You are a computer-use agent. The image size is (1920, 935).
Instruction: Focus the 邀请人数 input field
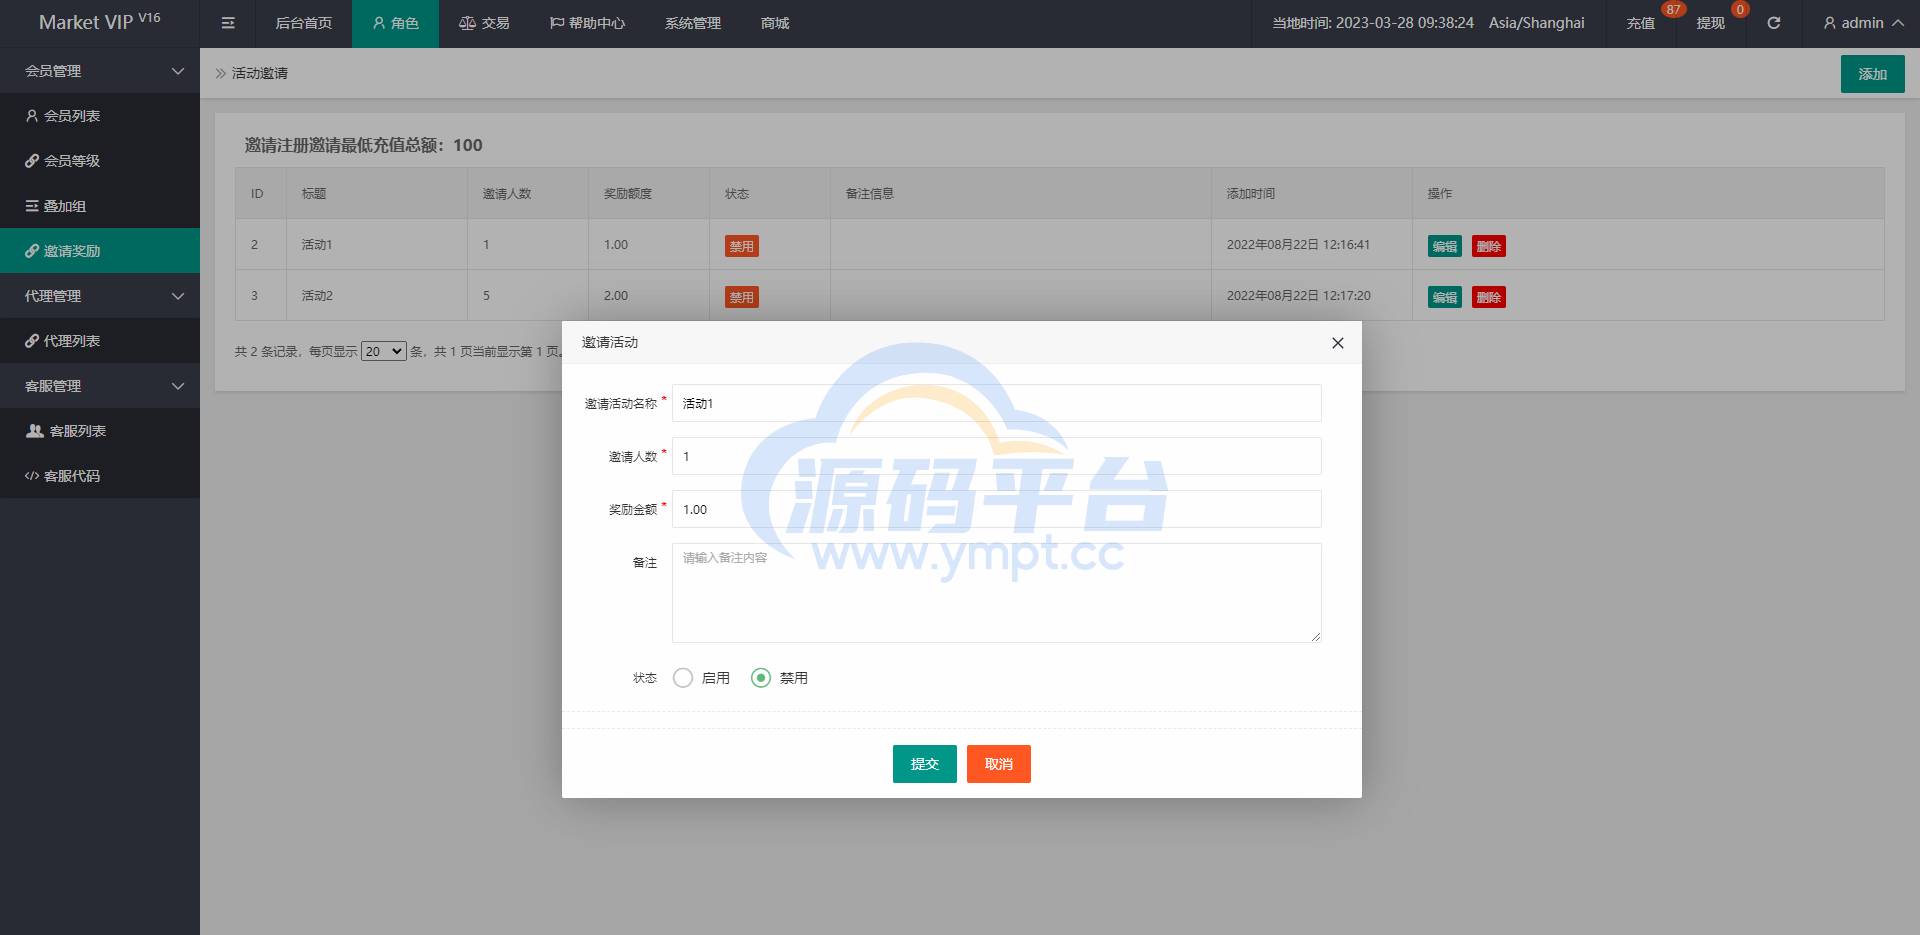(996, 456)
